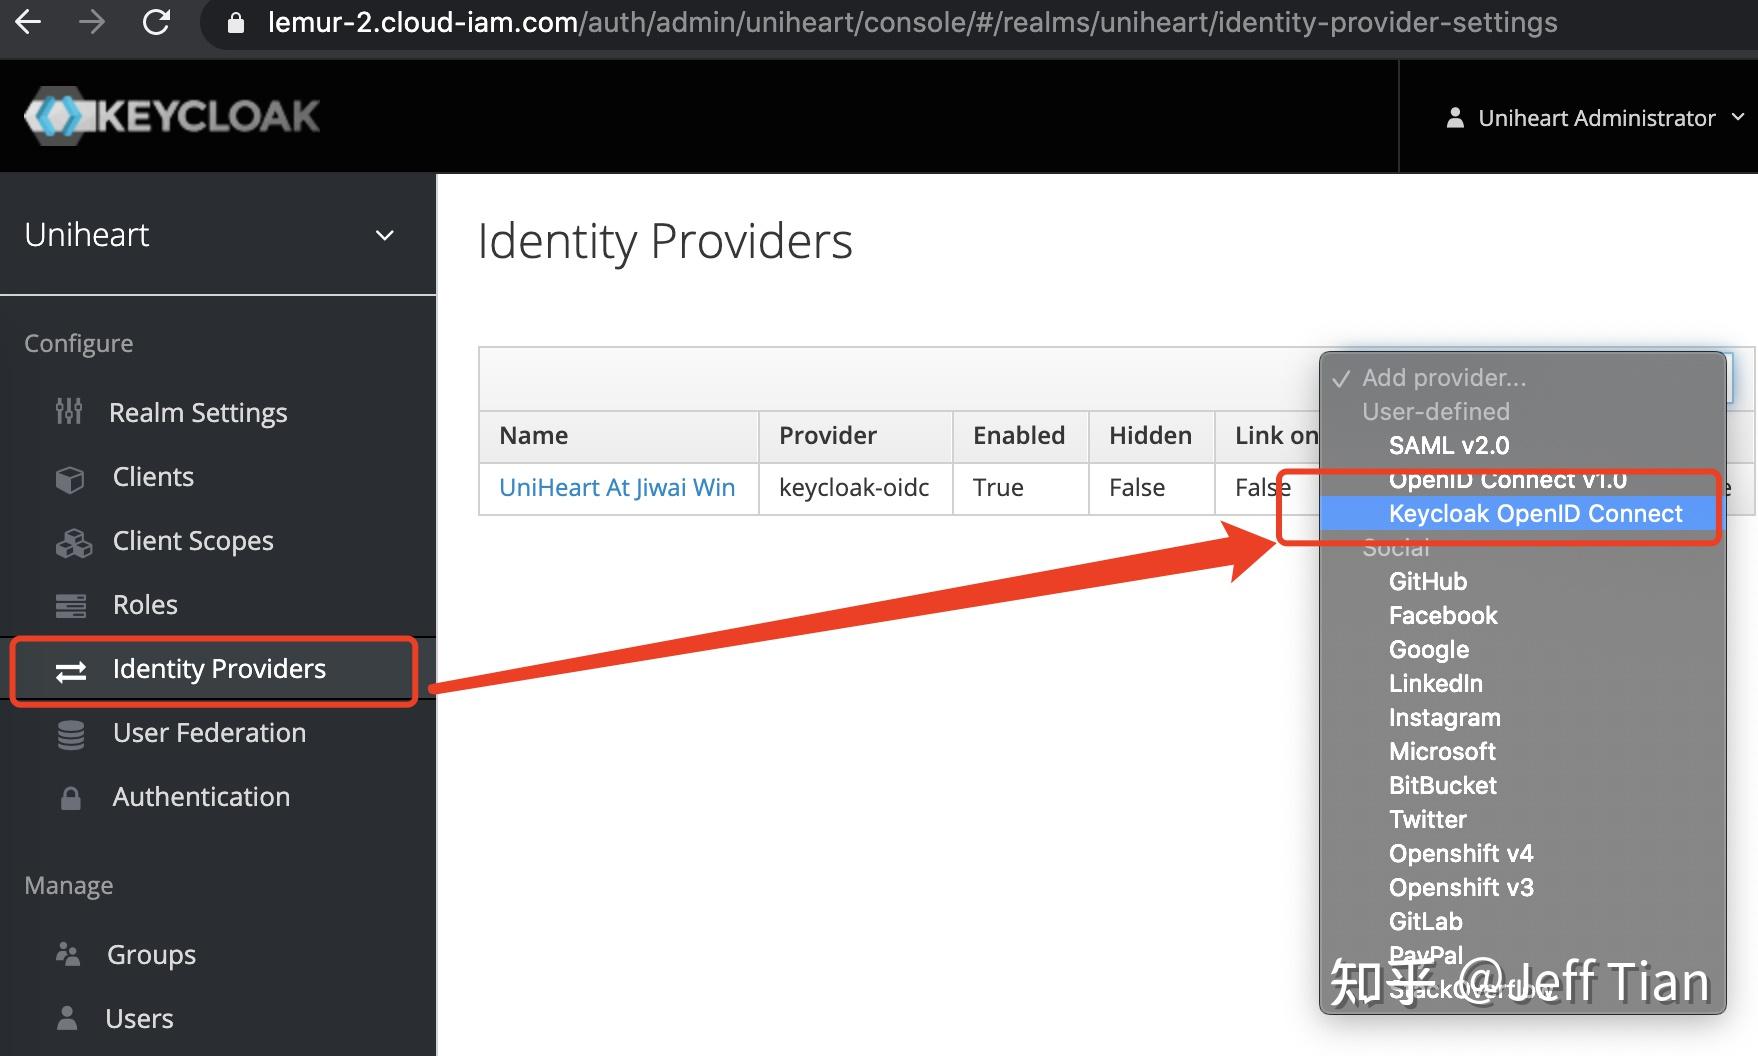Select Openshift v3 from the provider list
1758x1056 pixels.
(x=1461, y=887)
